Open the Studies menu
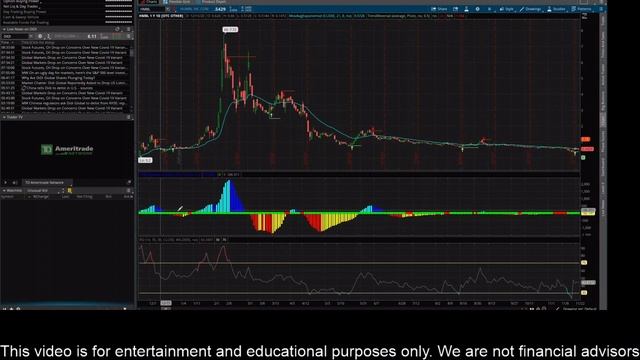The image size is (640, 360). pos(556,9)
